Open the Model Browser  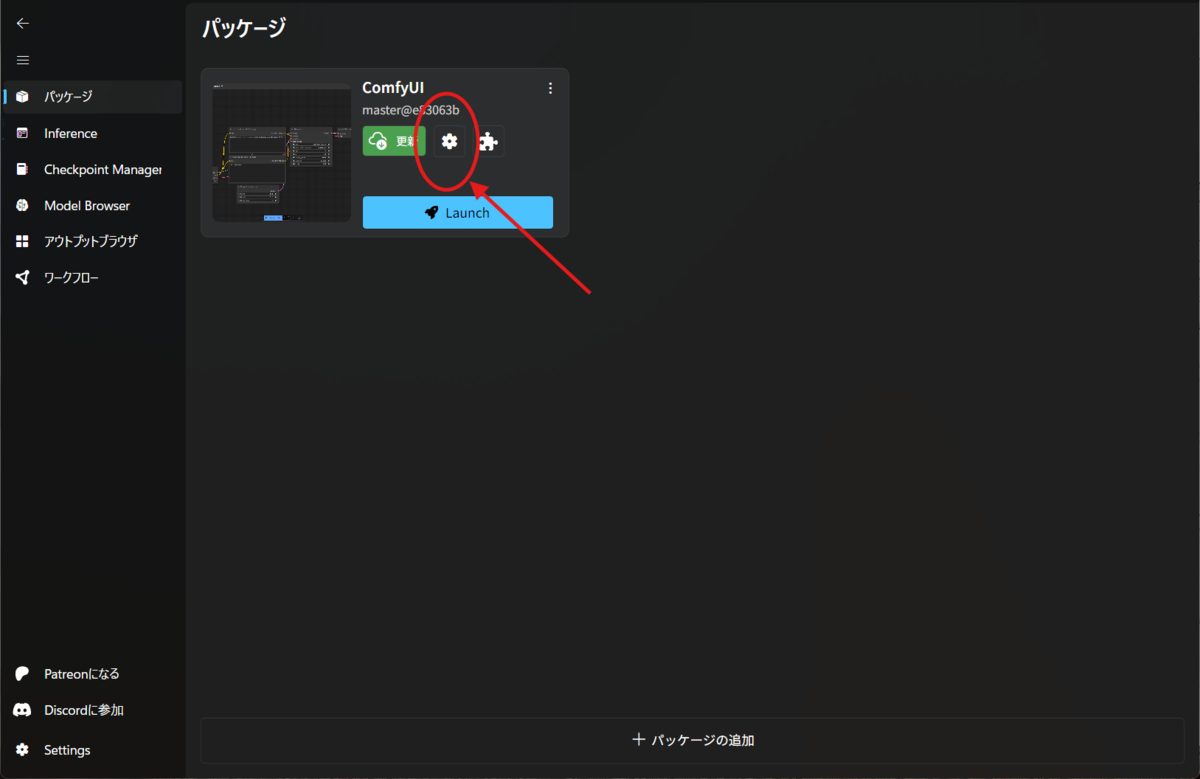click(93, 205)
